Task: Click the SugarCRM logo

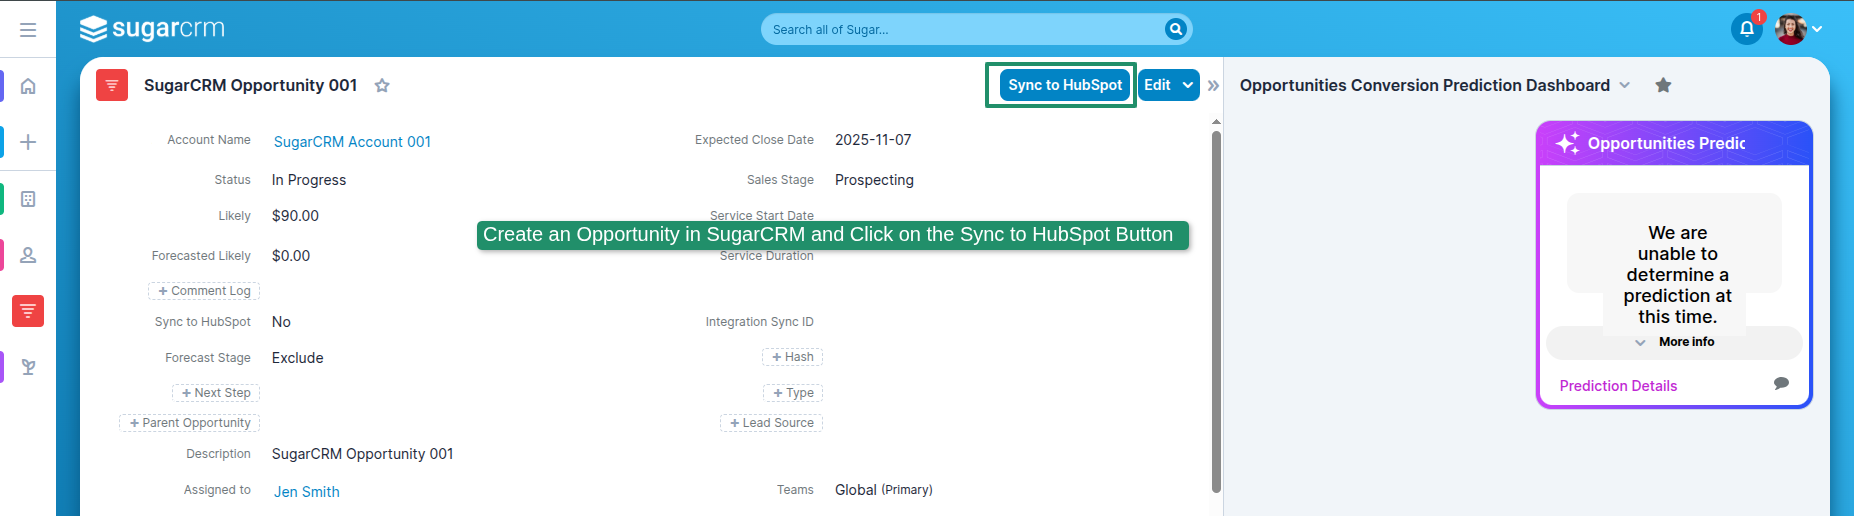Action: (152, 29)
